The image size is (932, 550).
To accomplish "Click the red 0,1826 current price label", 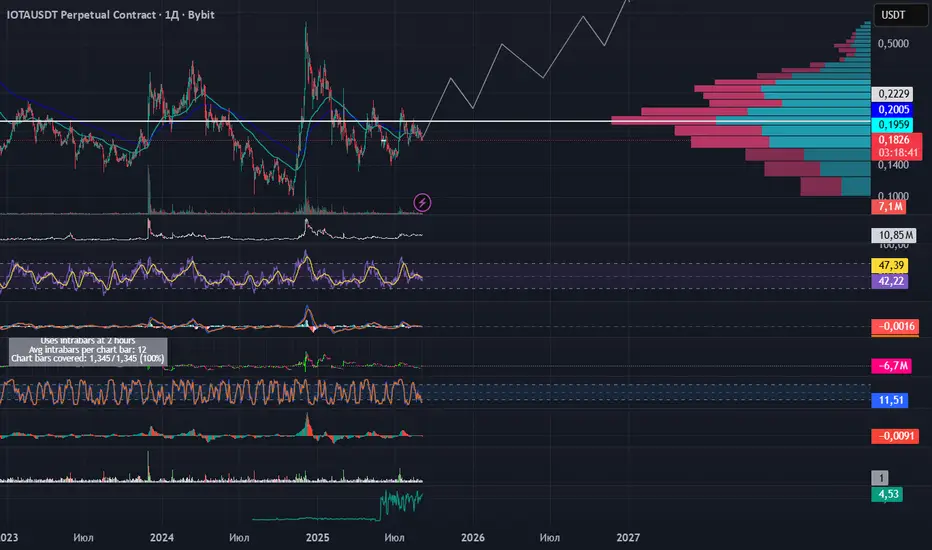I will click(896, 140).
